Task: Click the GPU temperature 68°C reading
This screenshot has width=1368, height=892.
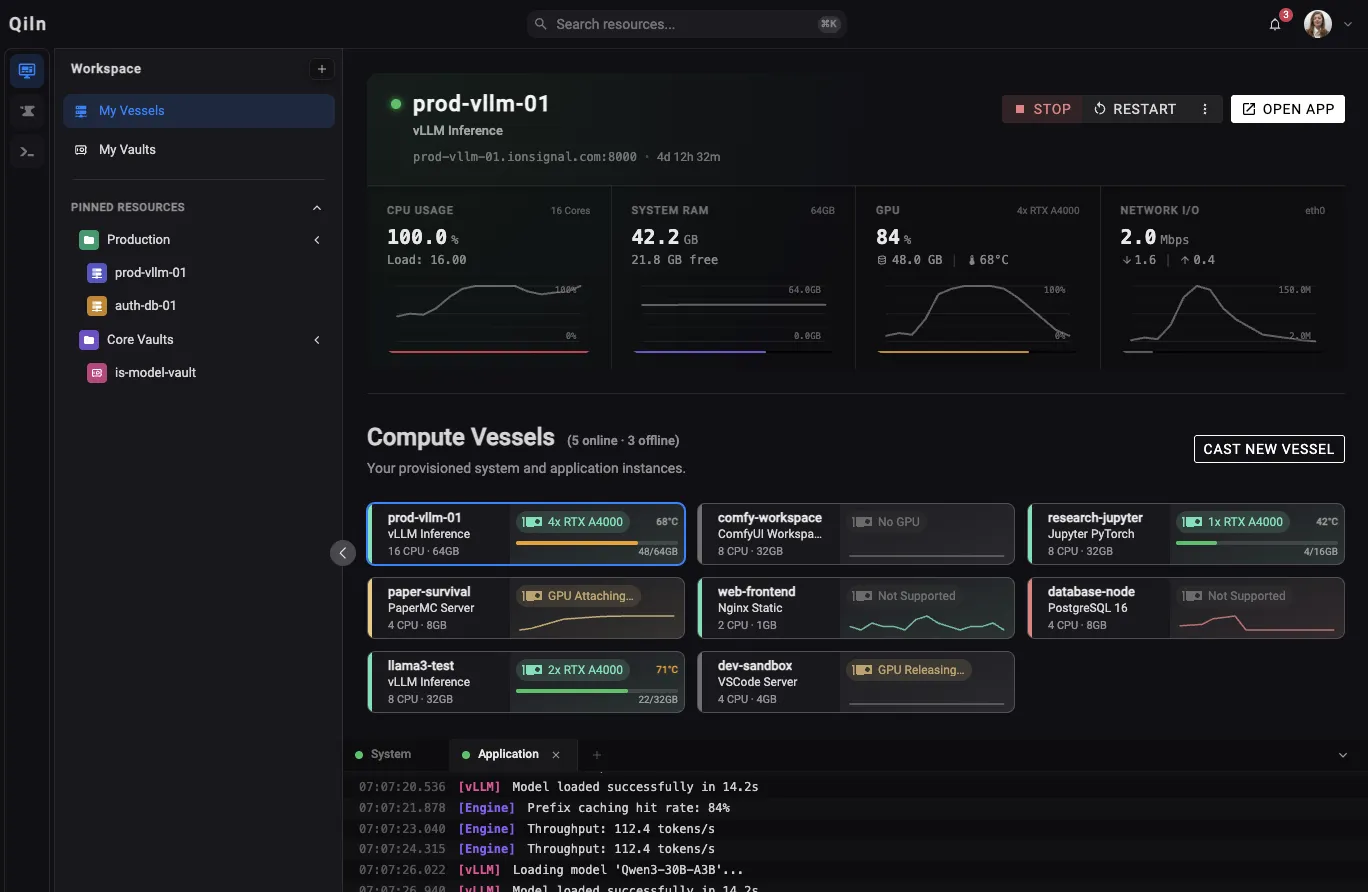Action: [x=988, y=260]
